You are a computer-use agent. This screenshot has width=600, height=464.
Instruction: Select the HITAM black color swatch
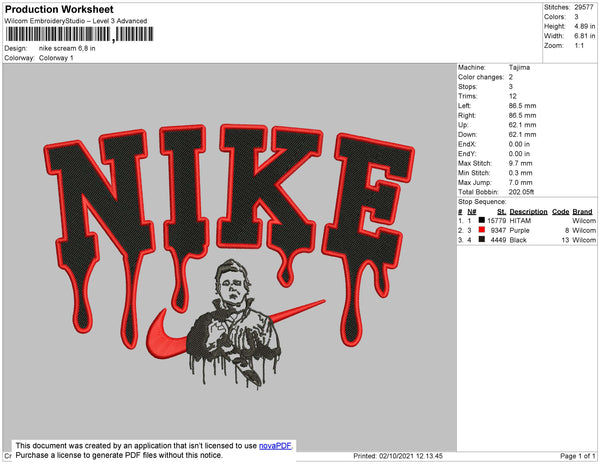[x=481, y=220]
